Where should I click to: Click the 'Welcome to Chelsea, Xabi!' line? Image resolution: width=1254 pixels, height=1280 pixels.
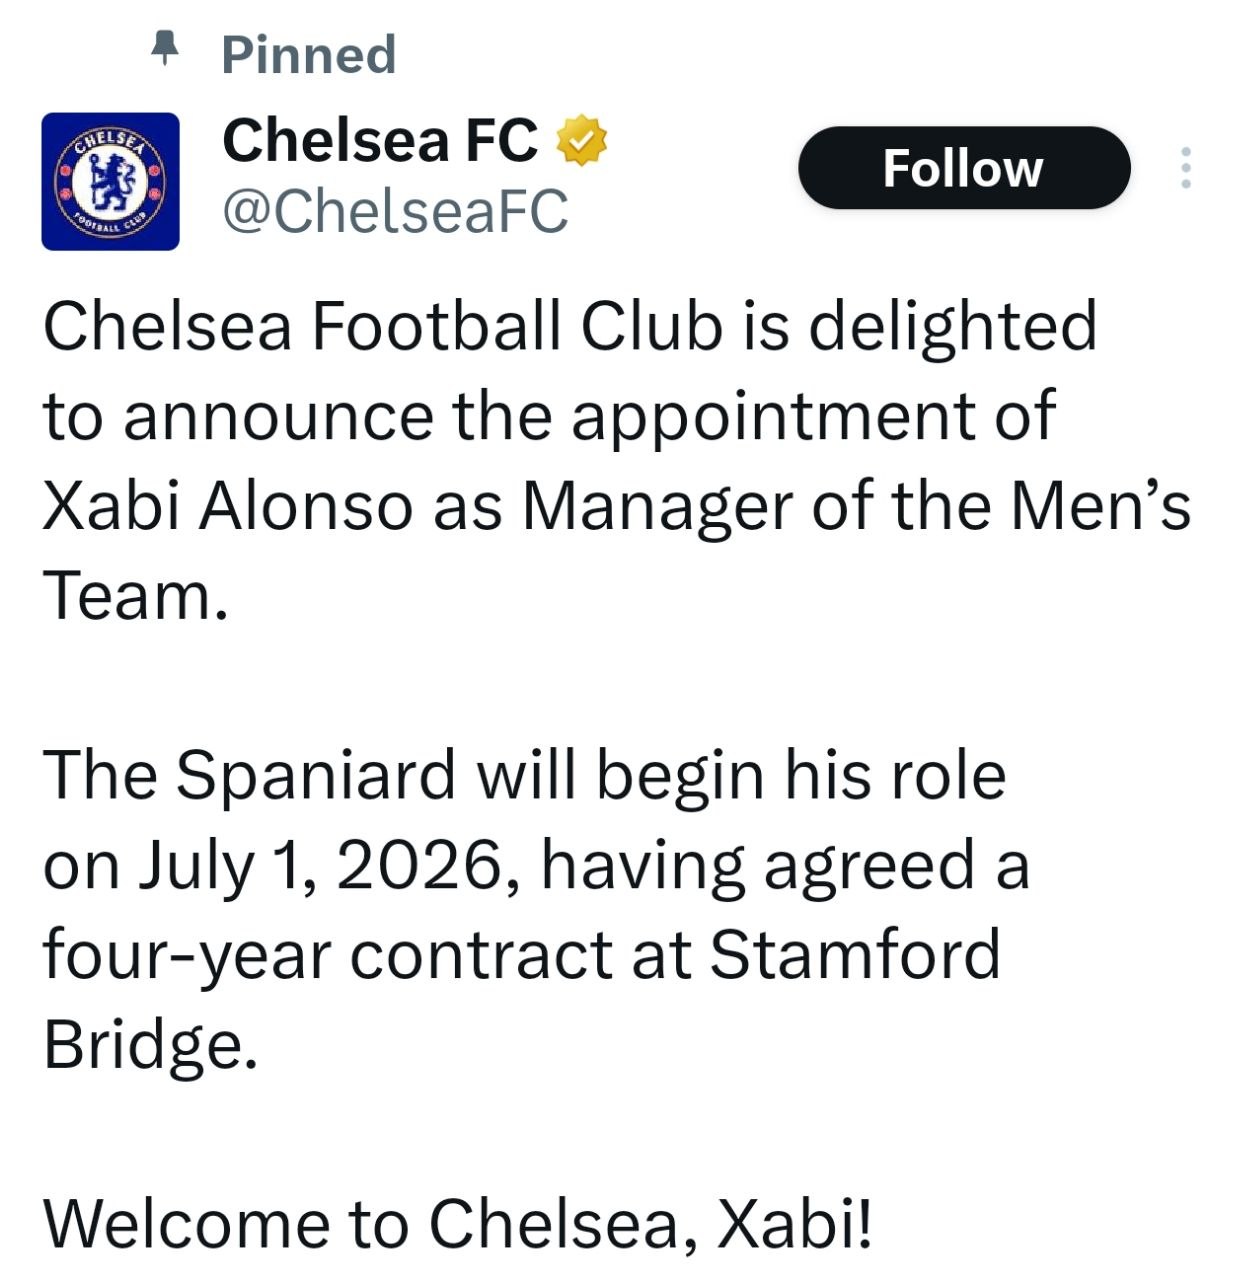click(x=458, y=1224)
